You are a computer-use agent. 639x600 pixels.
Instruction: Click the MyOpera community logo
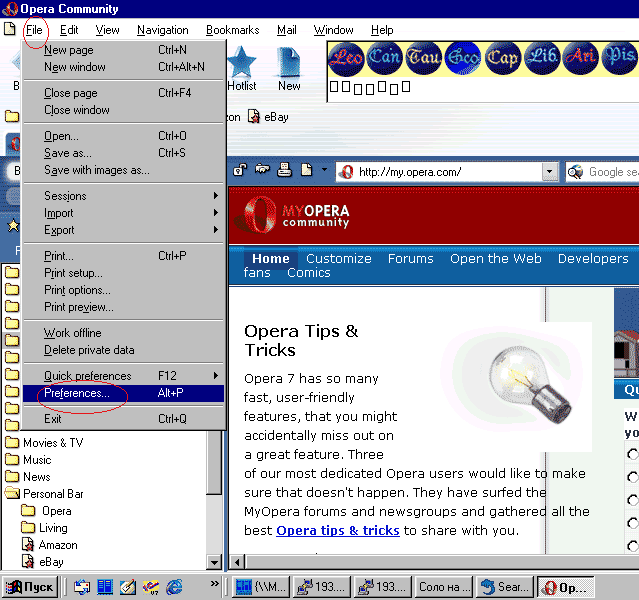(x=293, y=216)
